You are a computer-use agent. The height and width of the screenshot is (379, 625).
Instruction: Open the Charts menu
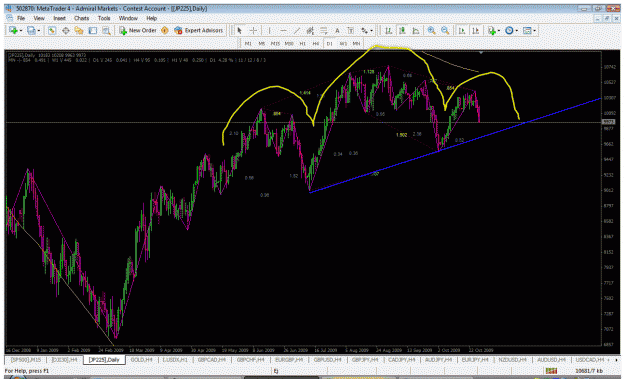coord(81,18)
